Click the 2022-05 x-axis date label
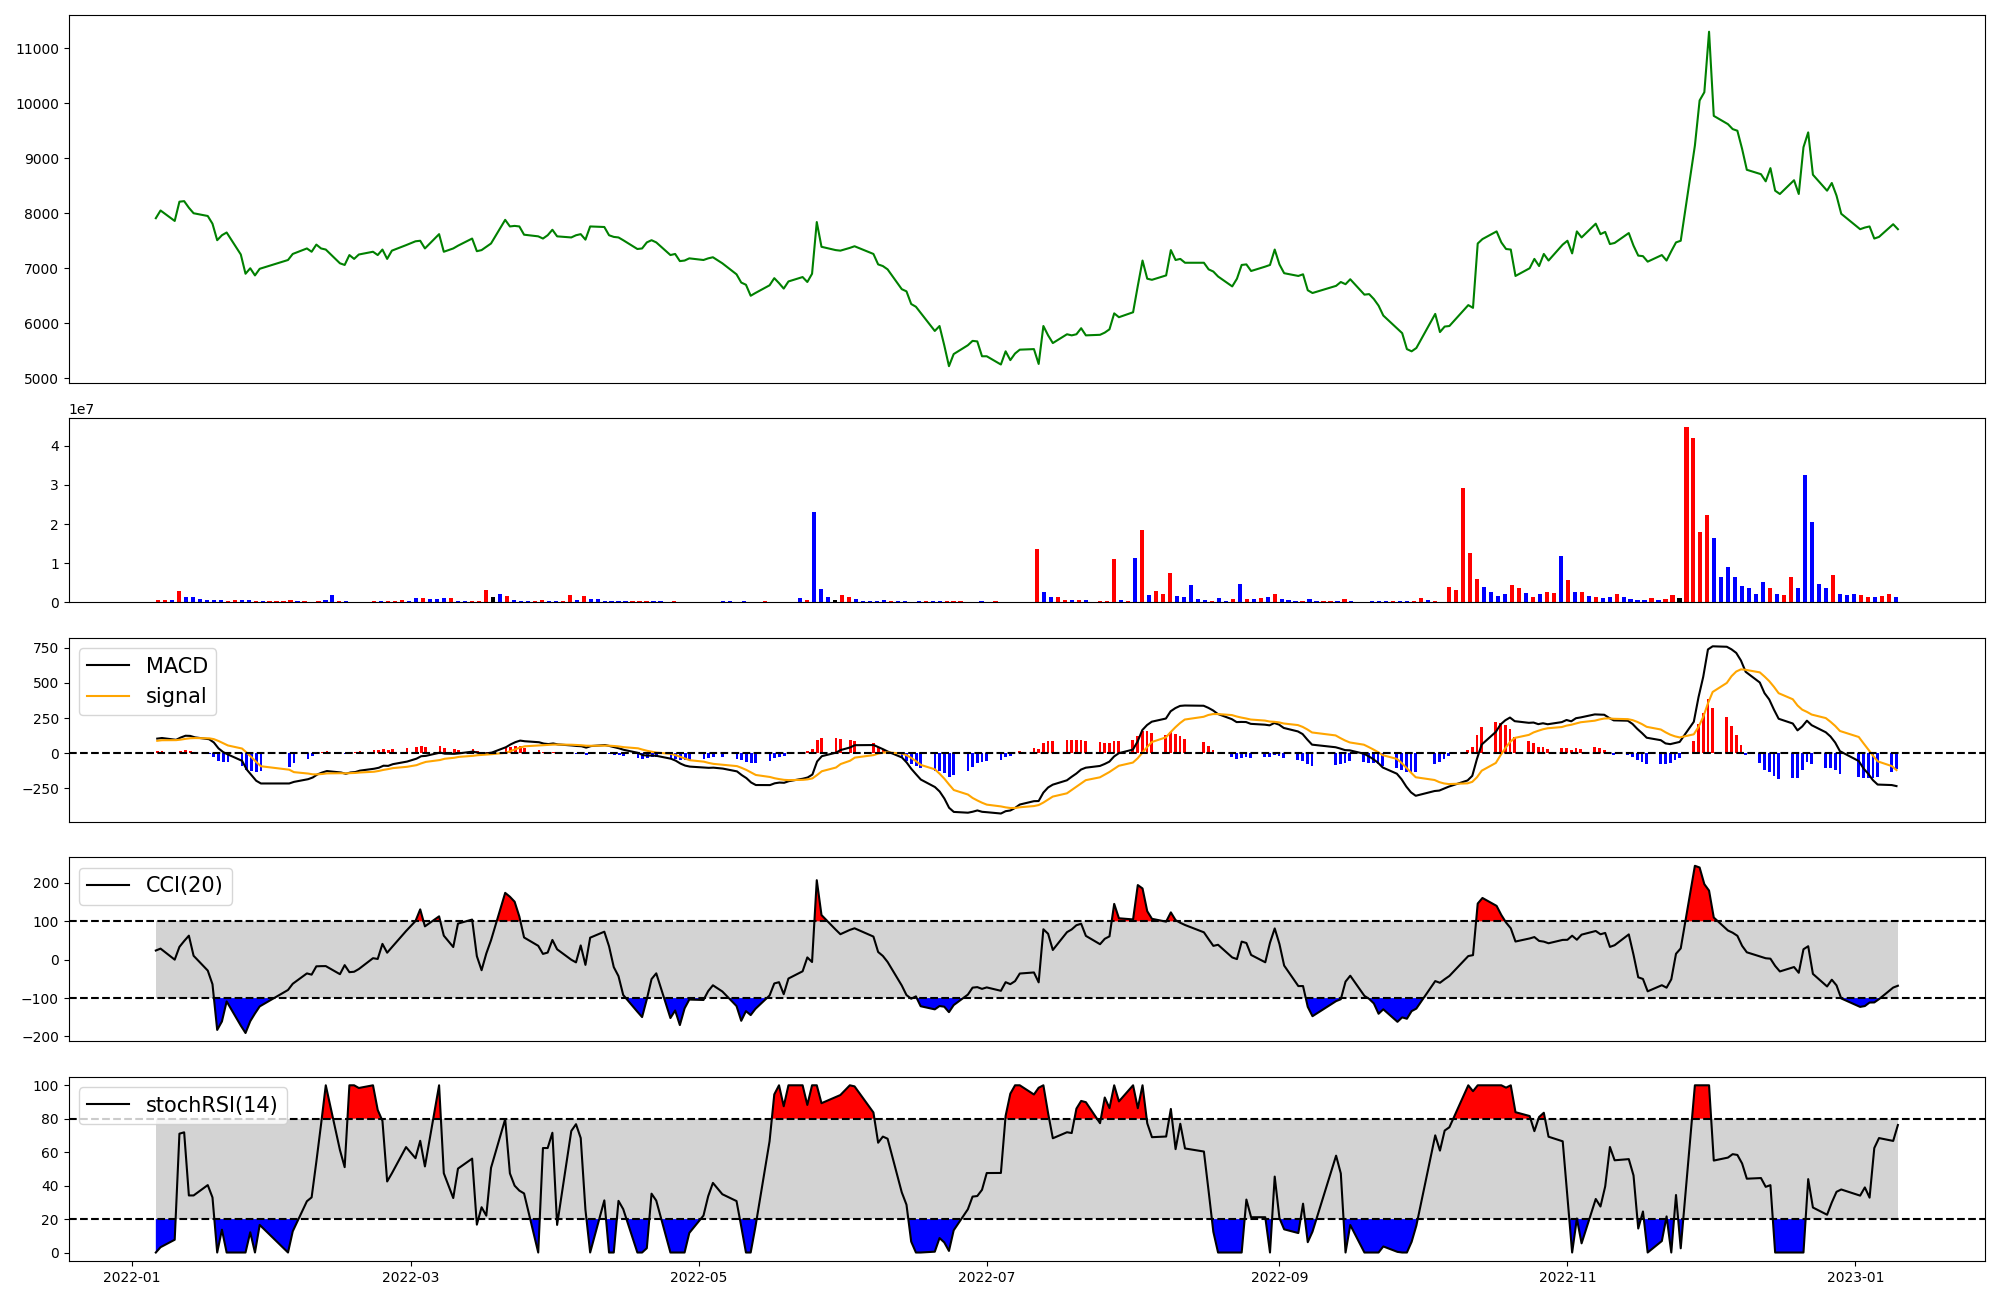The height and width of the screenshot is (1300, 2000). tap(698, 1277)
